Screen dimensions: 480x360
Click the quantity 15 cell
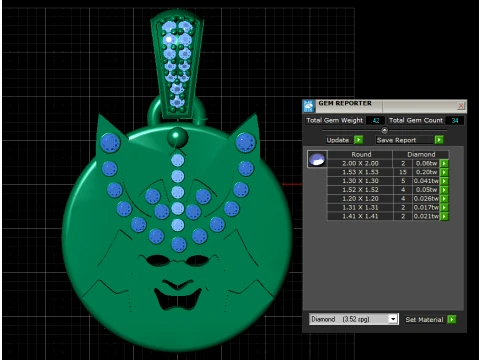point(403,172)
